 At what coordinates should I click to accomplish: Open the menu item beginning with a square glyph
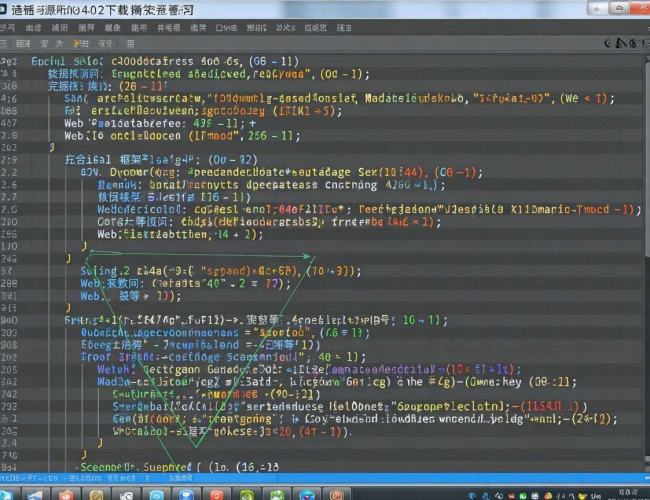click(x=226, y=28)
